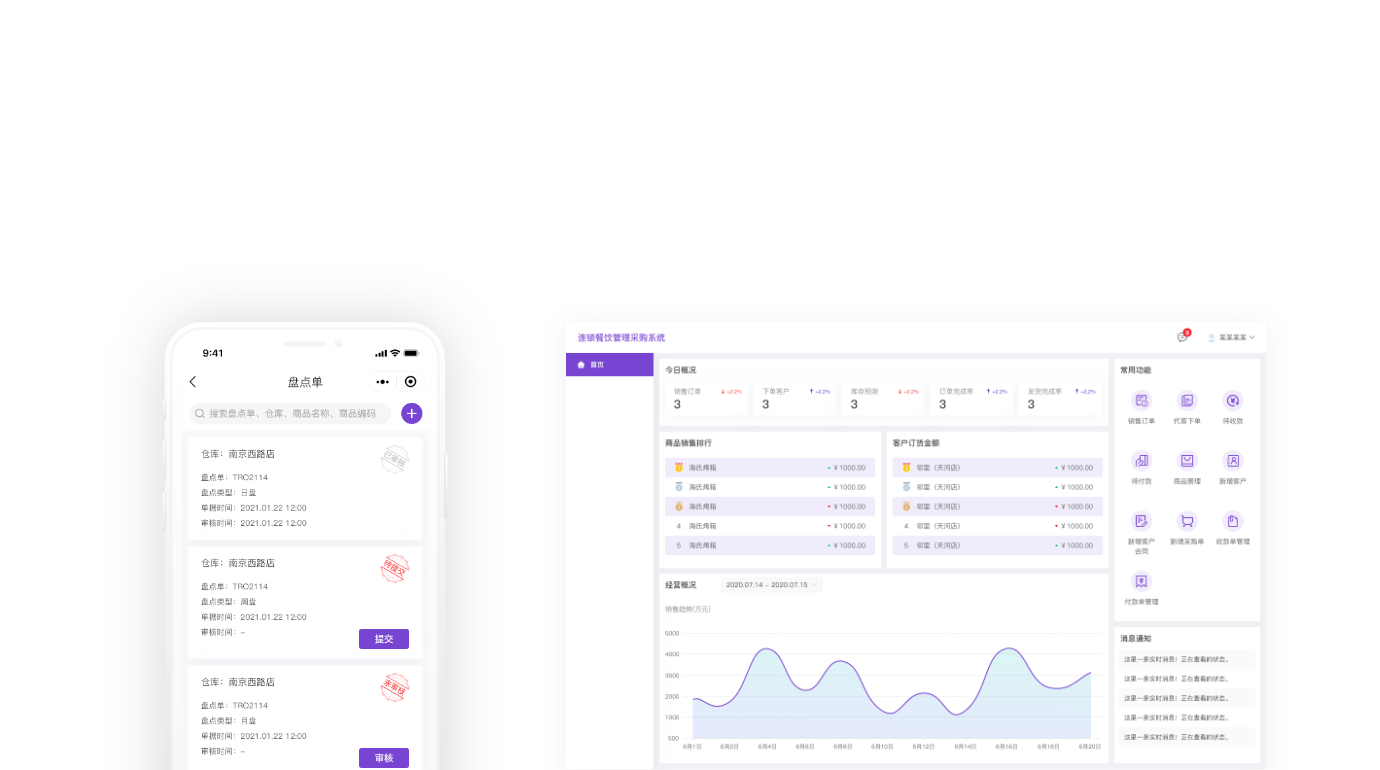Open the 收款单管理 icon
The image size is (1380, 770).
click(1233, 521)
